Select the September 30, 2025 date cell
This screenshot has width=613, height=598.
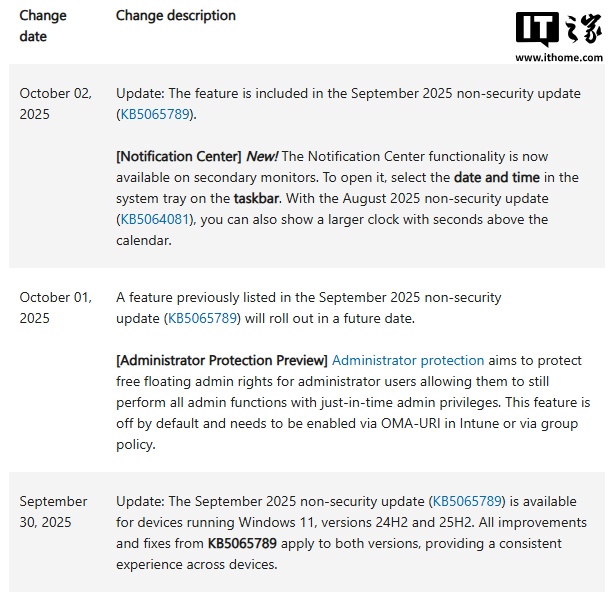[x=53, y=511]
